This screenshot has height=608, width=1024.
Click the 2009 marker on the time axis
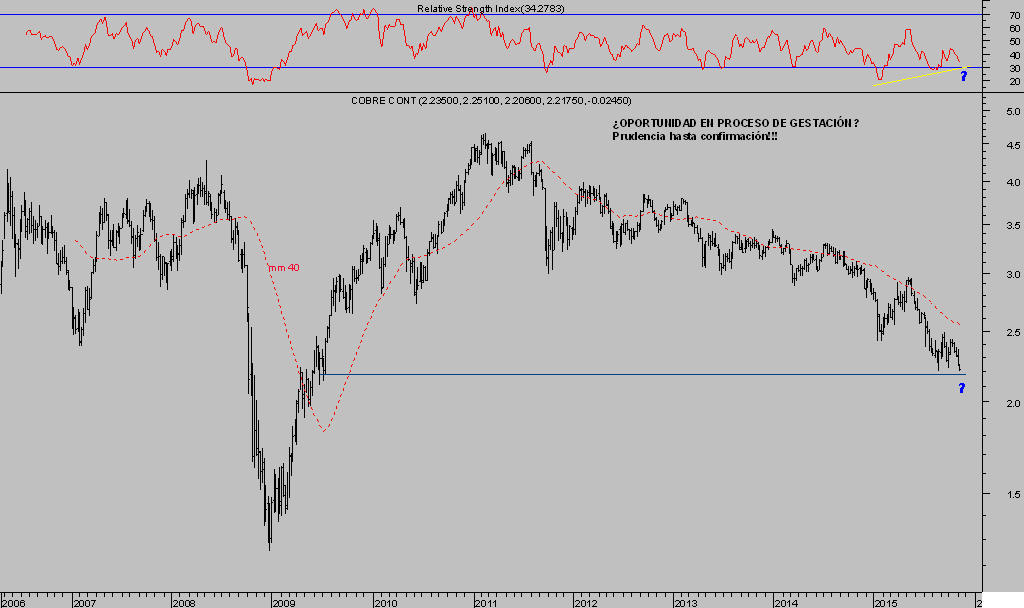pos(283,603)
